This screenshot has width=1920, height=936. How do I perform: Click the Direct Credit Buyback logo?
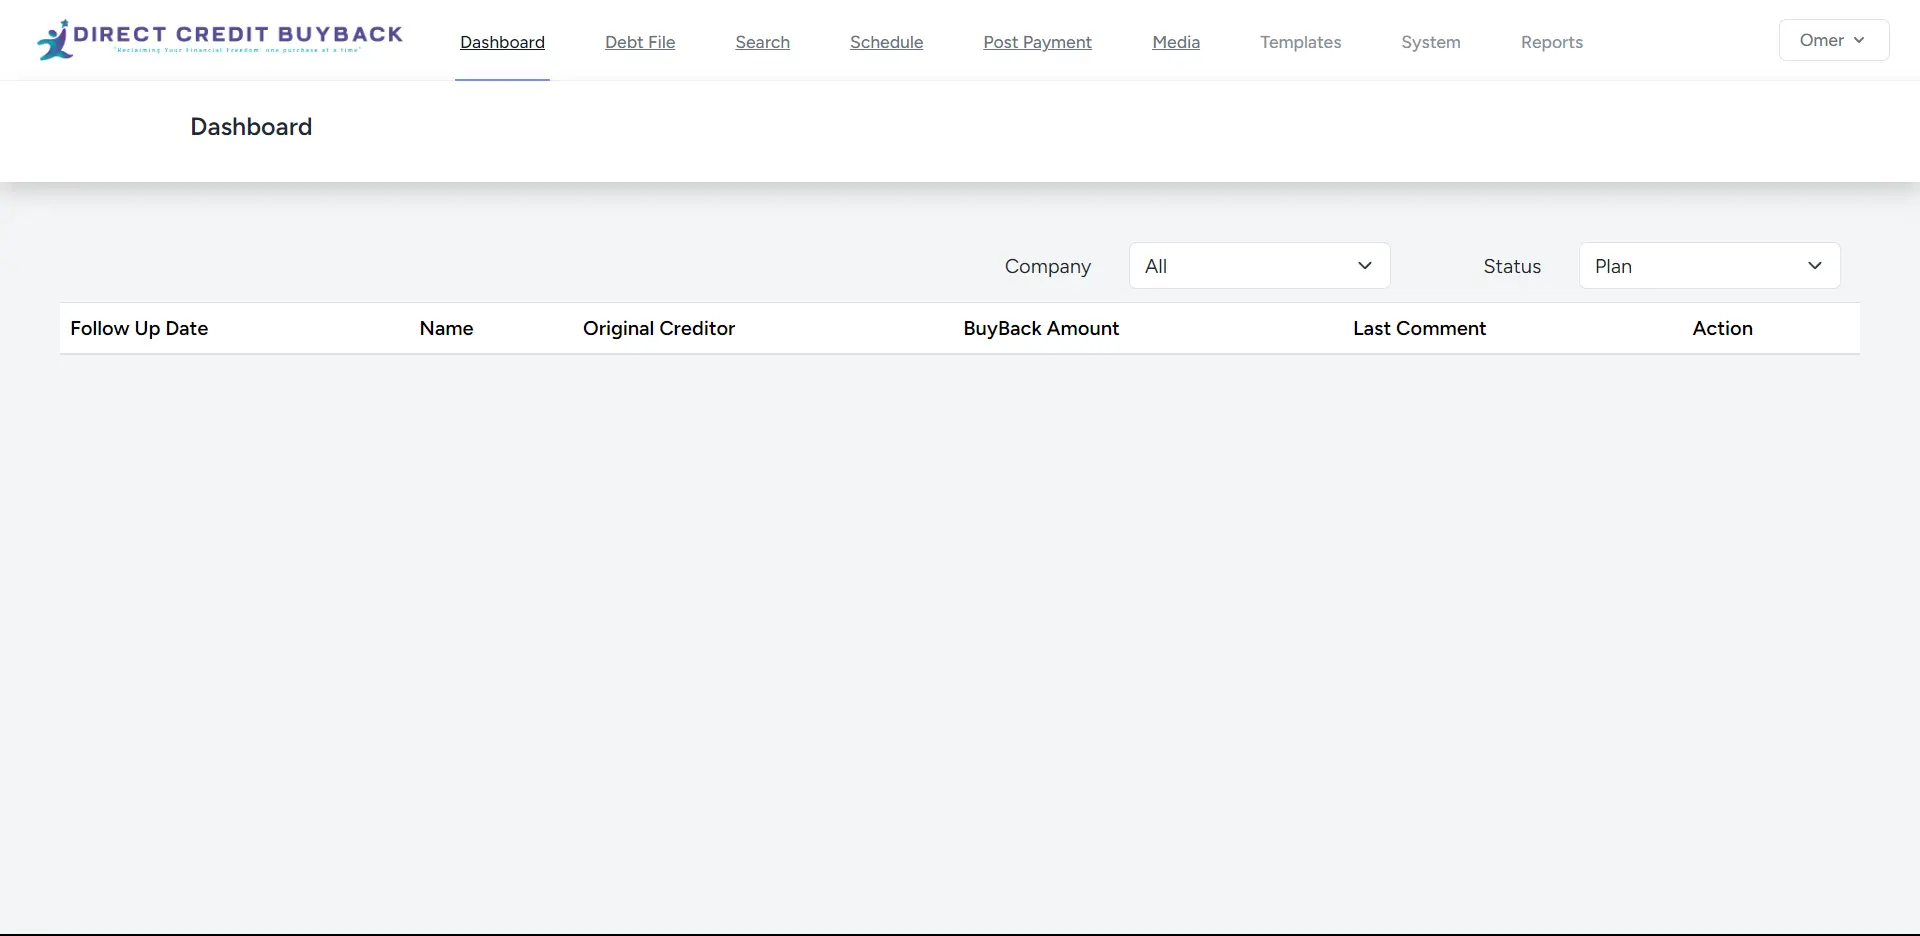[219, 40]
